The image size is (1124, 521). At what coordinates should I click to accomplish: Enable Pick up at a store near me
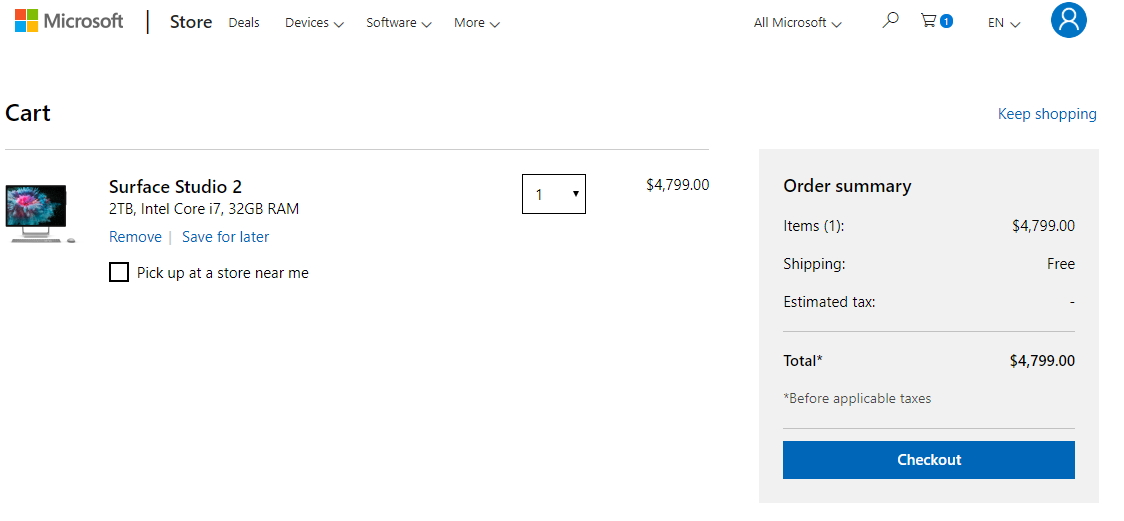coord(119,272)
